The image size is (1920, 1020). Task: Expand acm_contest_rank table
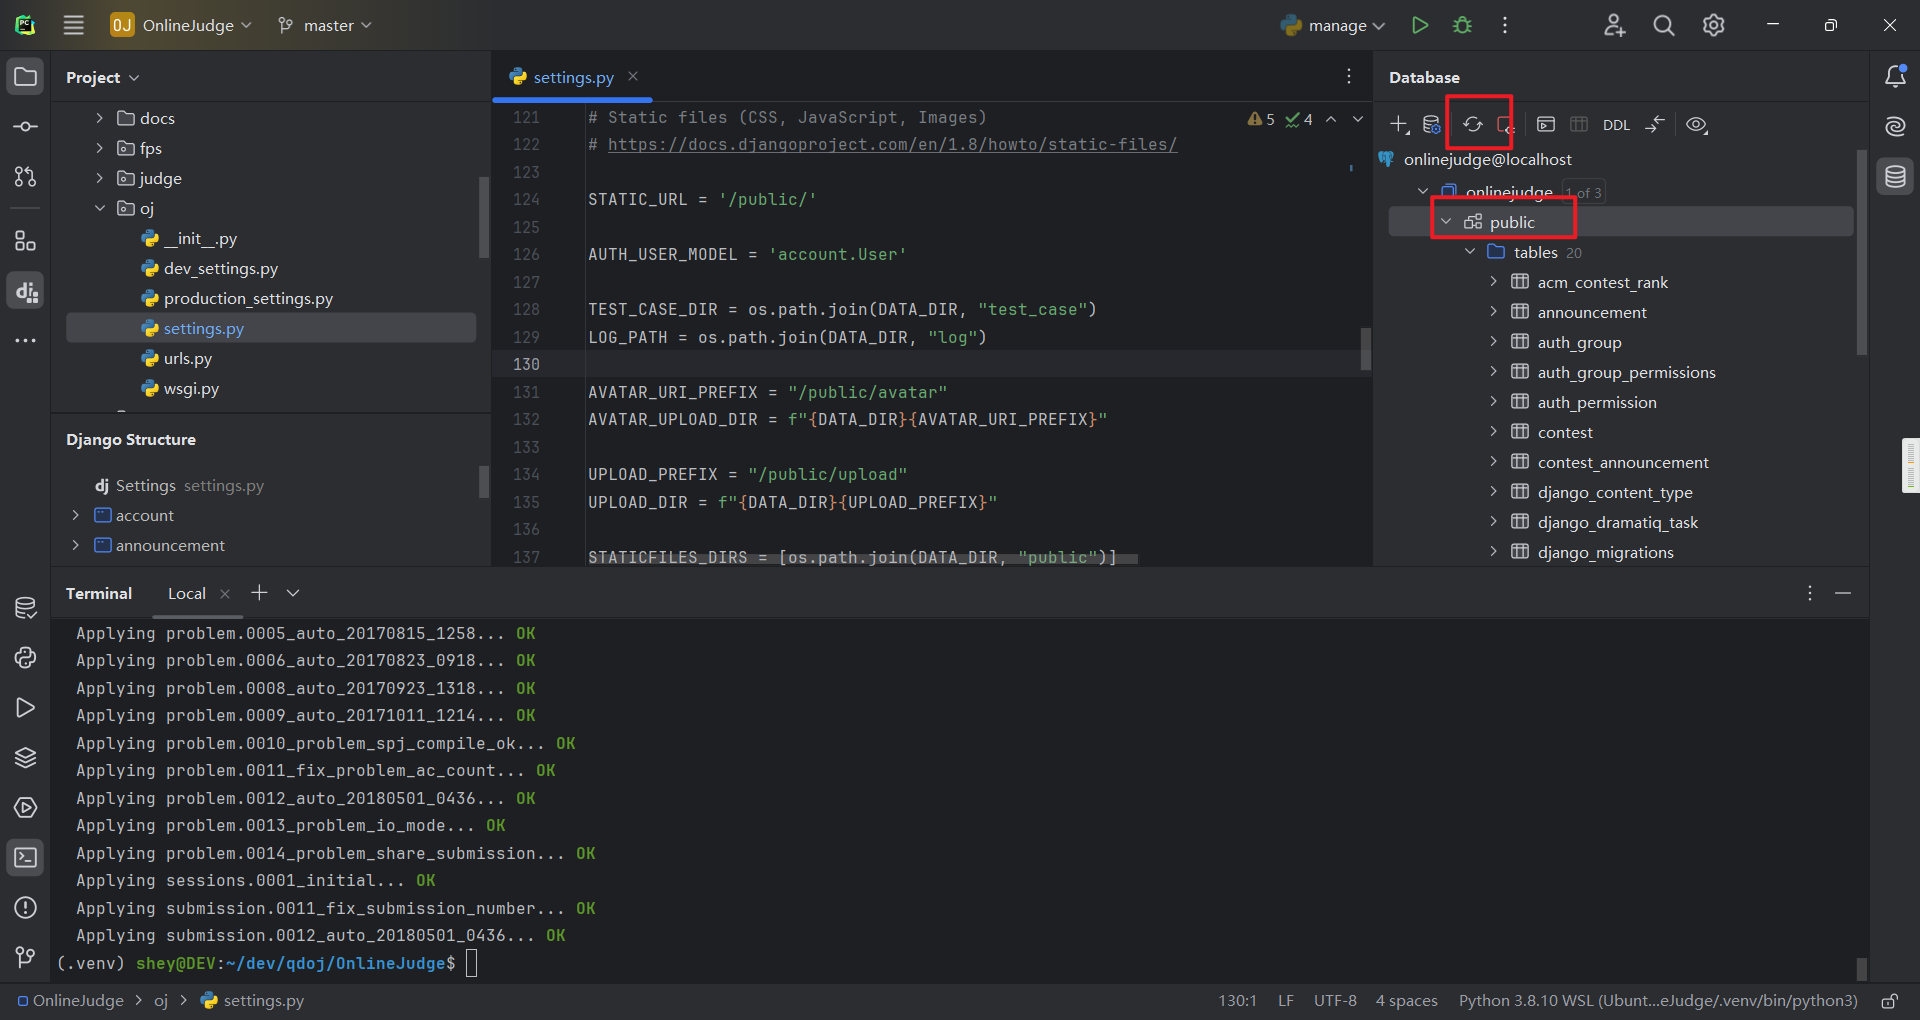pos(1494,282)
